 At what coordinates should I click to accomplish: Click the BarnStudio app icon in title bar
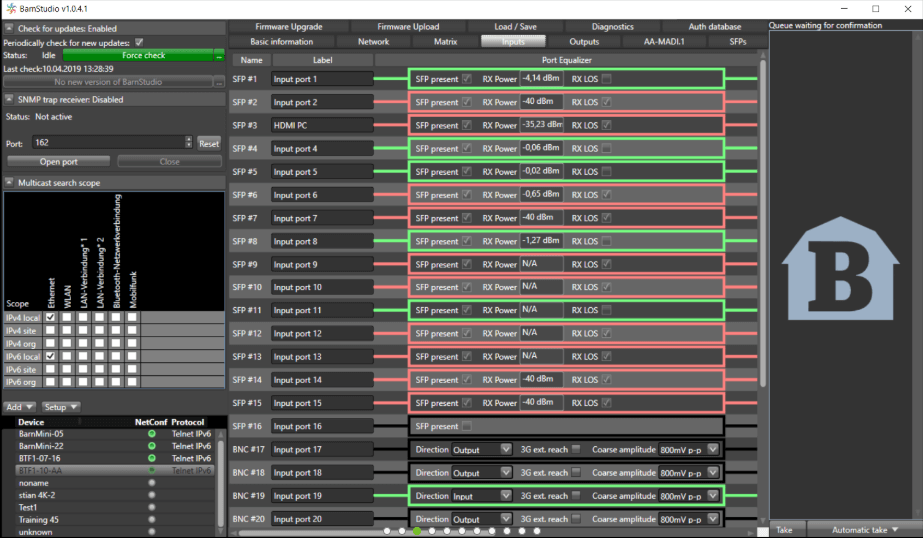tap(10, 8)
